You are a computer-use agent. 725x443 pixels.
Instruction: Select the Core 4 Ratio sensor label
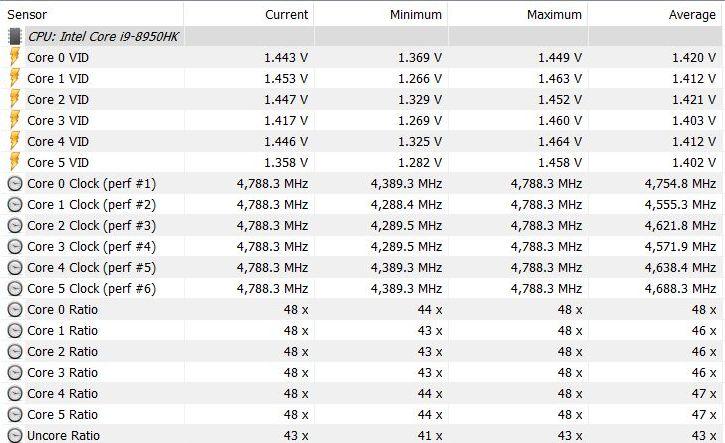click(x=62, y=394)
